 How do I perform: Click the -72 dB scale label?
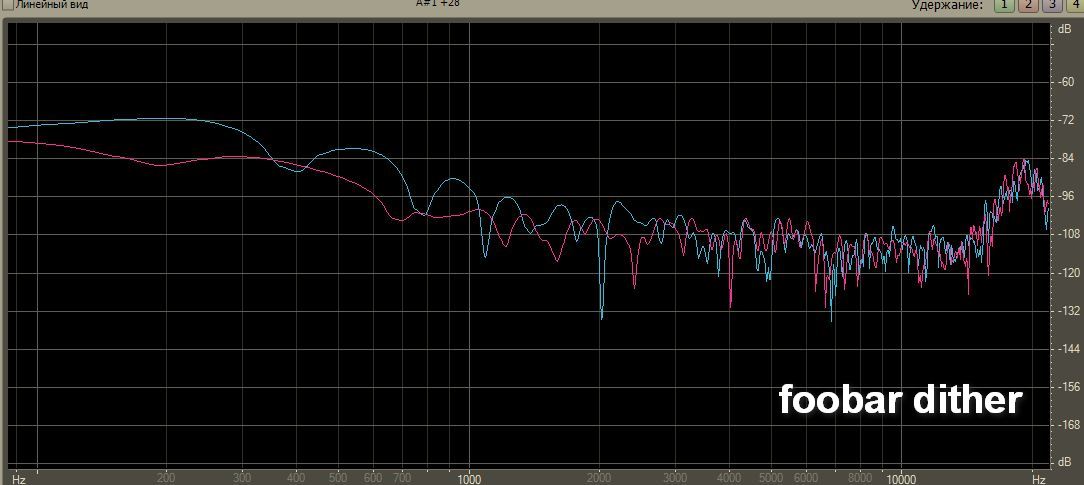(x=1065, y=120)
